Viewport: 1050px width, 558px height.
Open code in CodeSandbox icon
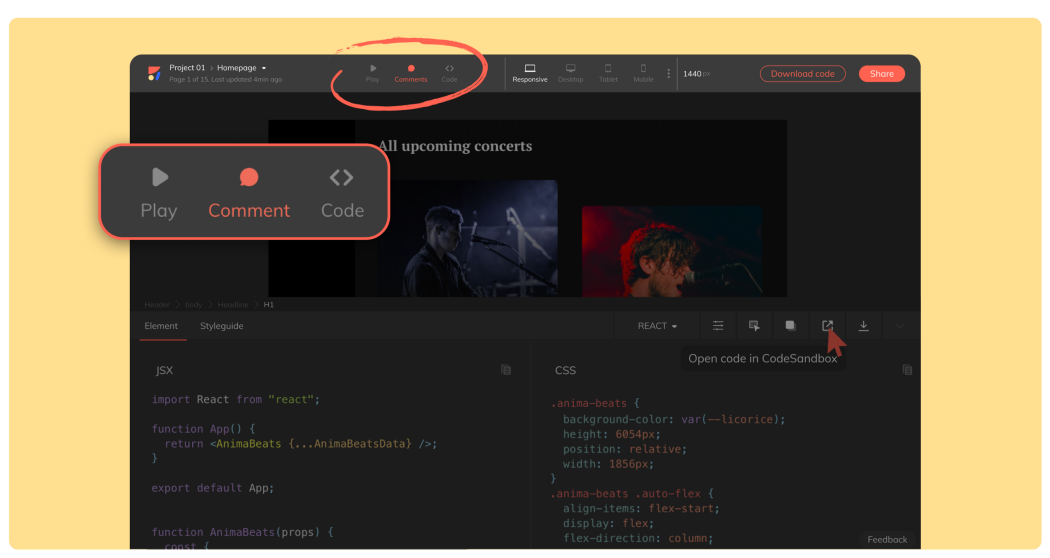click(x=827, y=326)
